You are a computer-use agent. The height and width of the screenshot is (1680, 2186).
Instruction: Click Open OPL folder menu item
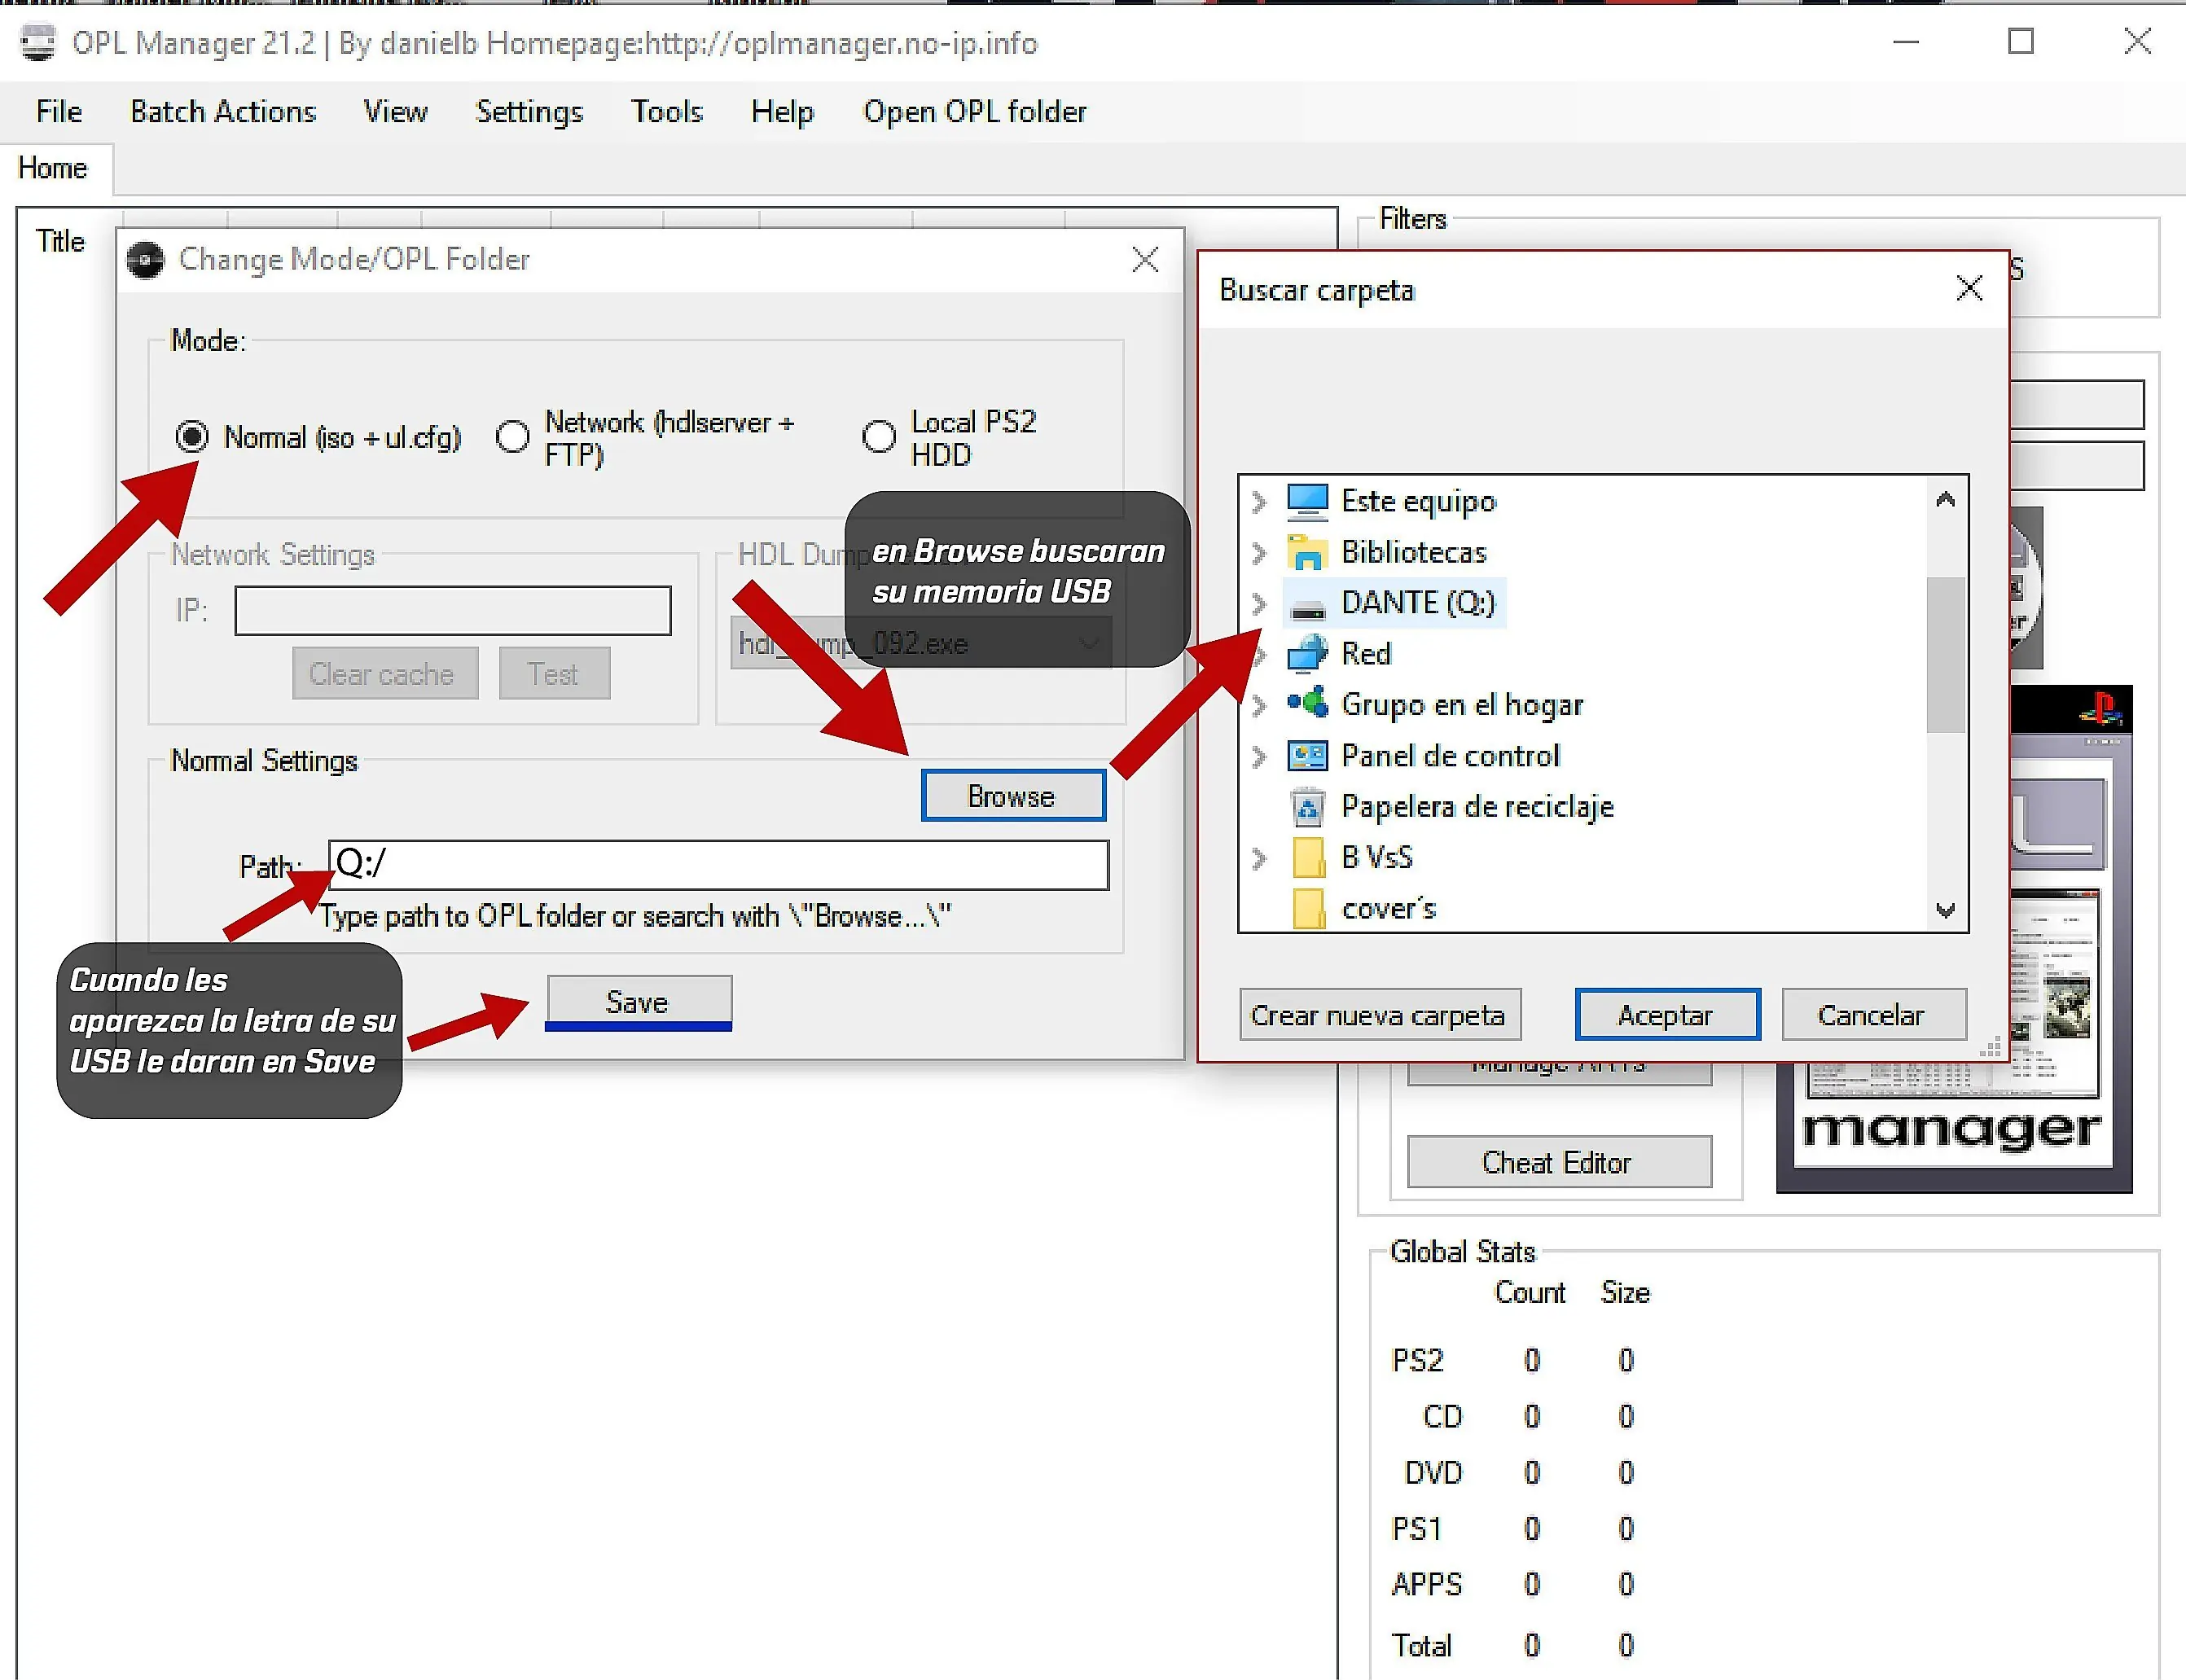[x=975, y=112]
